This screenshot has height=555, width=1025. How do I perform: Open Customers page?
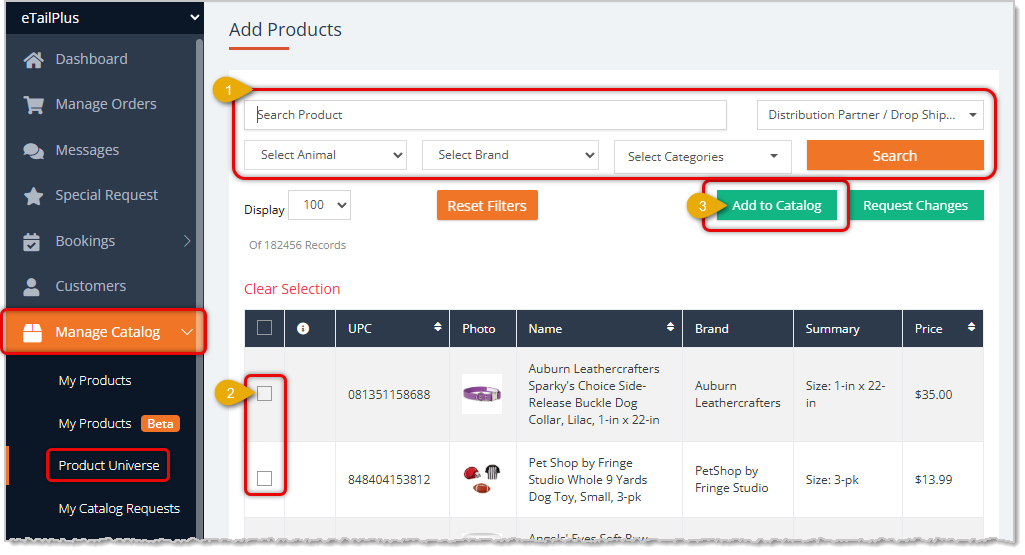(x=91, y=286)
